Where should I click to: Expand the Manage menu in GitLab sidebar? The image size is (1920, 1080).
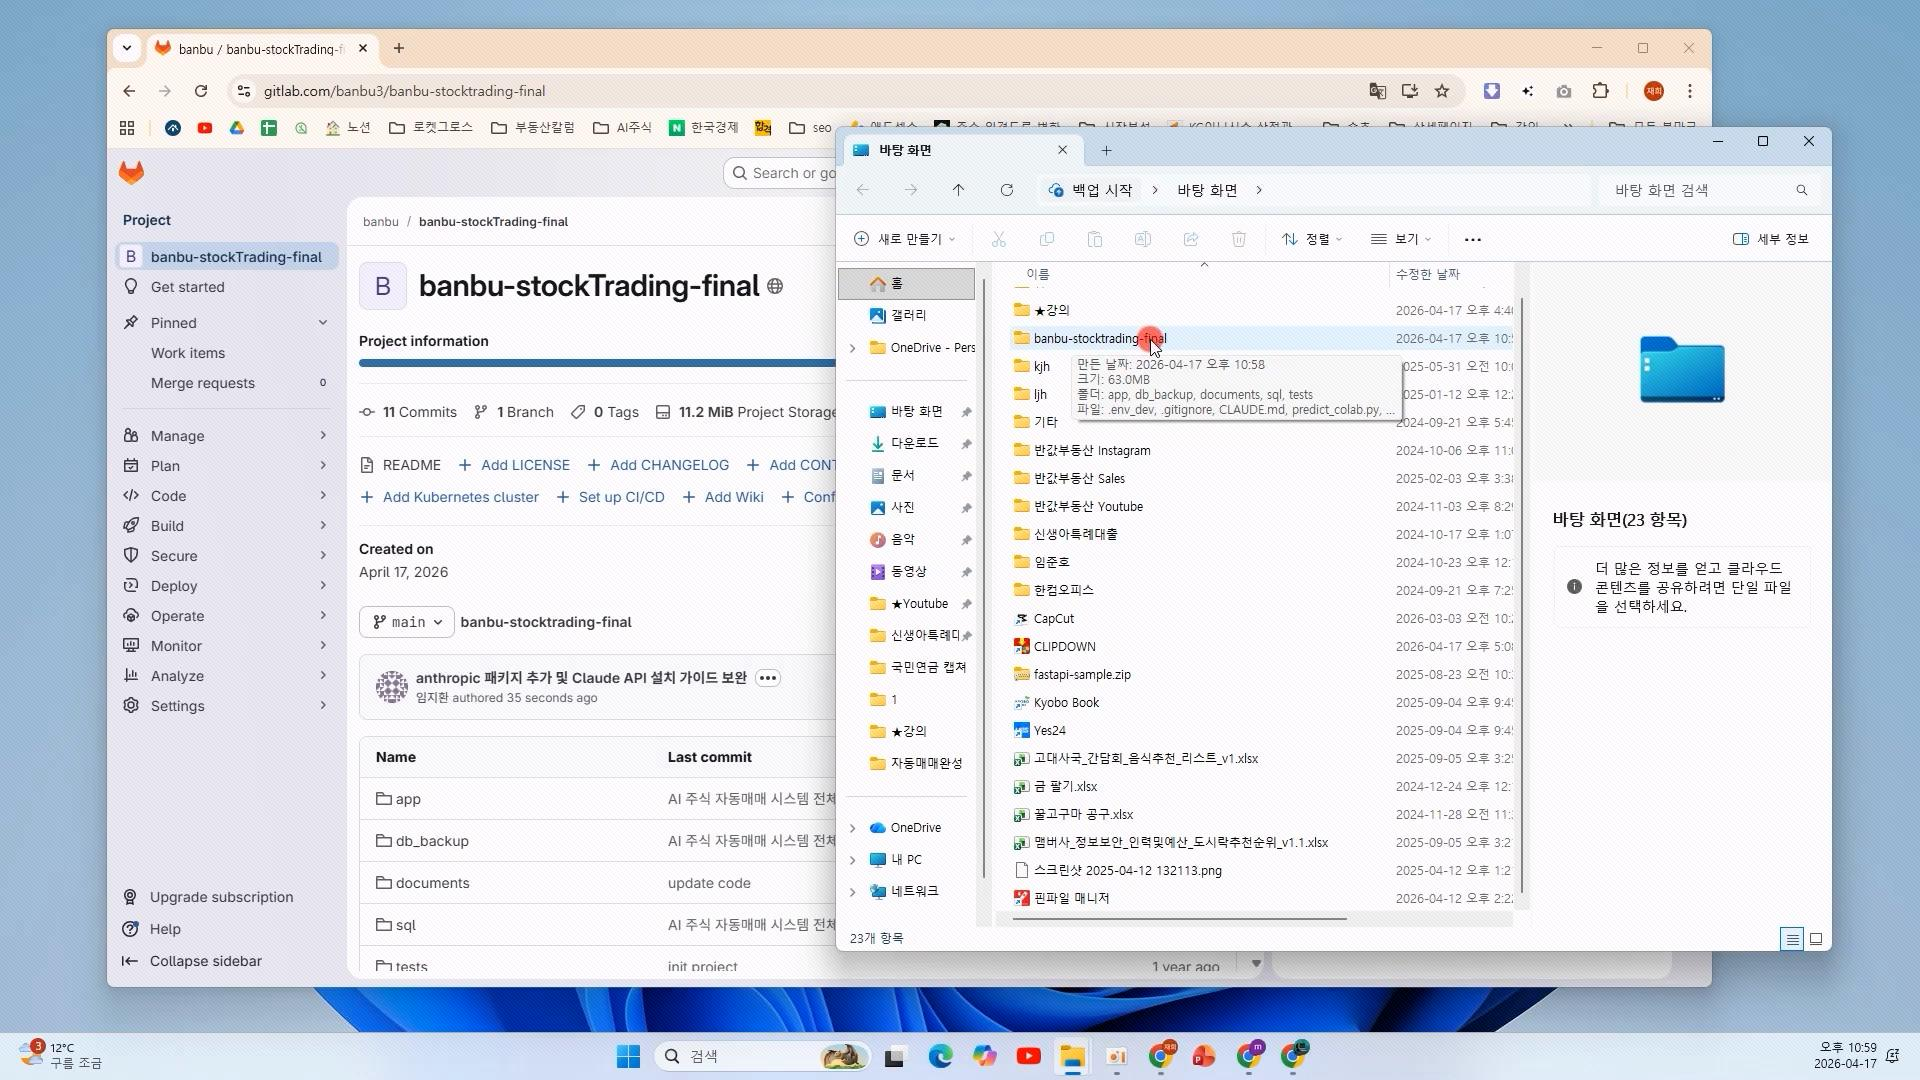[226, 436]
